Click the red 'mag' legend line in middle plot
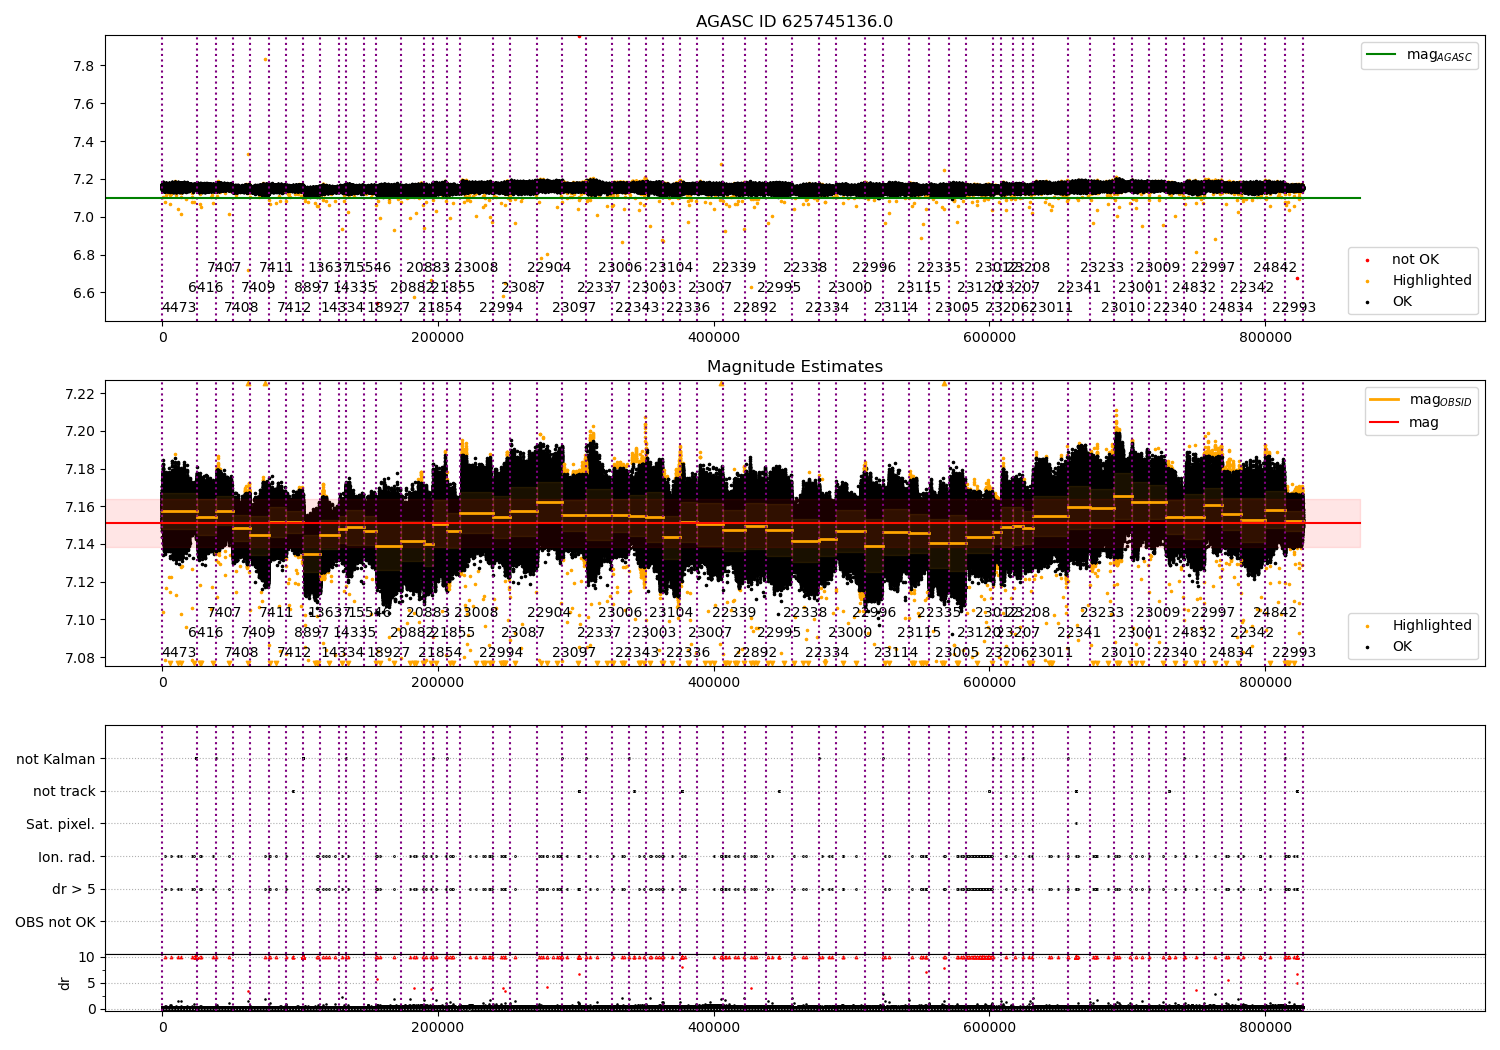 [1384, 422]
